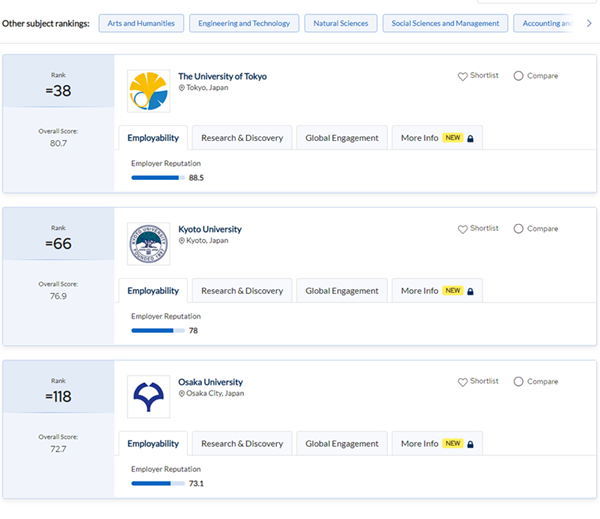600x519 pixels.
Task: Click Osaka City, Japan location text
Action: pyautogui.click(x=215, y=393)
